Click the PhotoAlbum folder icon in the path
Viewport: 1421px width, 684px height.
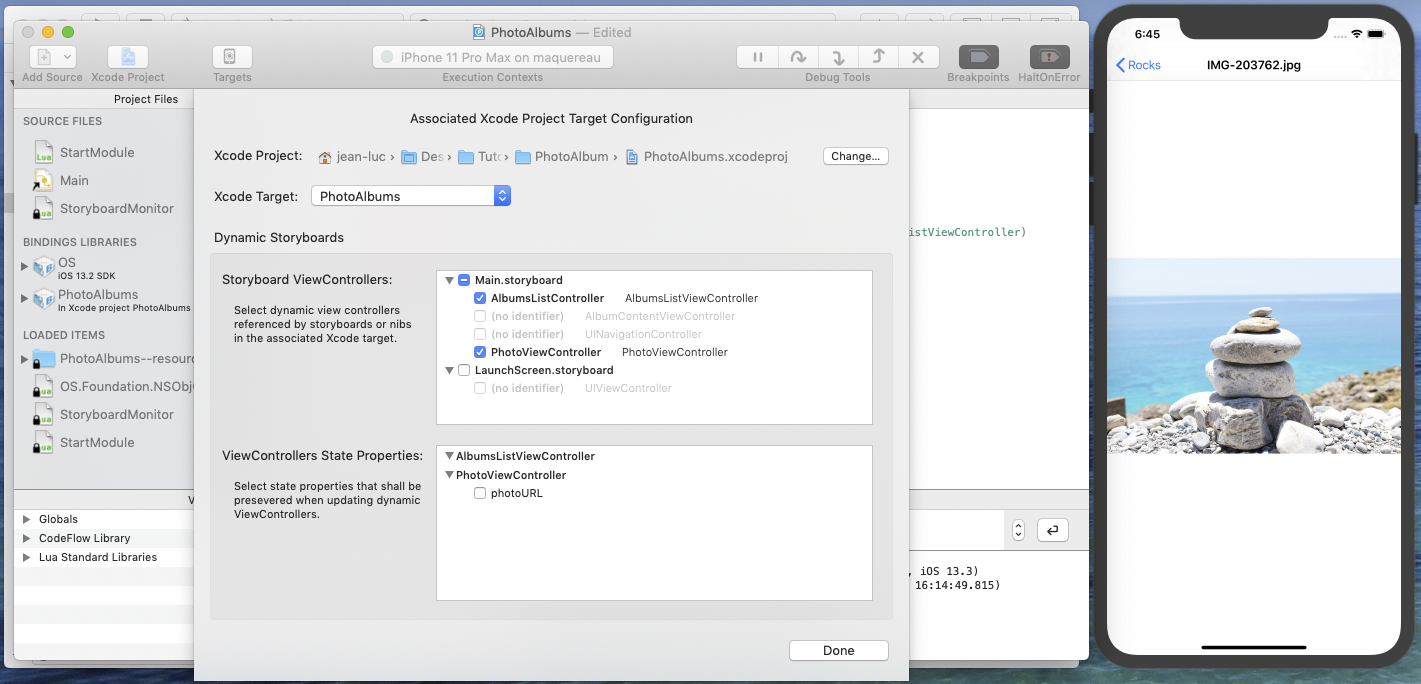523,157
